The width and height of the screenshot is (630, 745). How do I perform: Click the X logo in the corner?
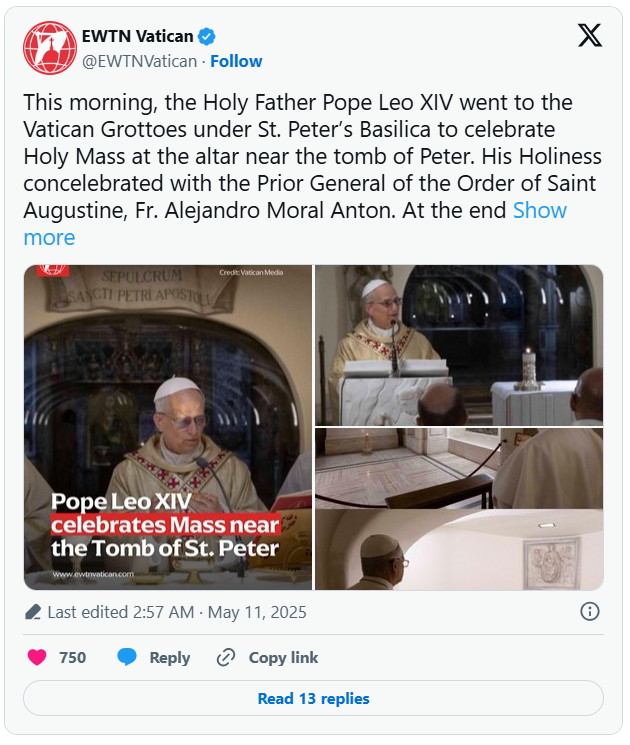pos(590,36)
